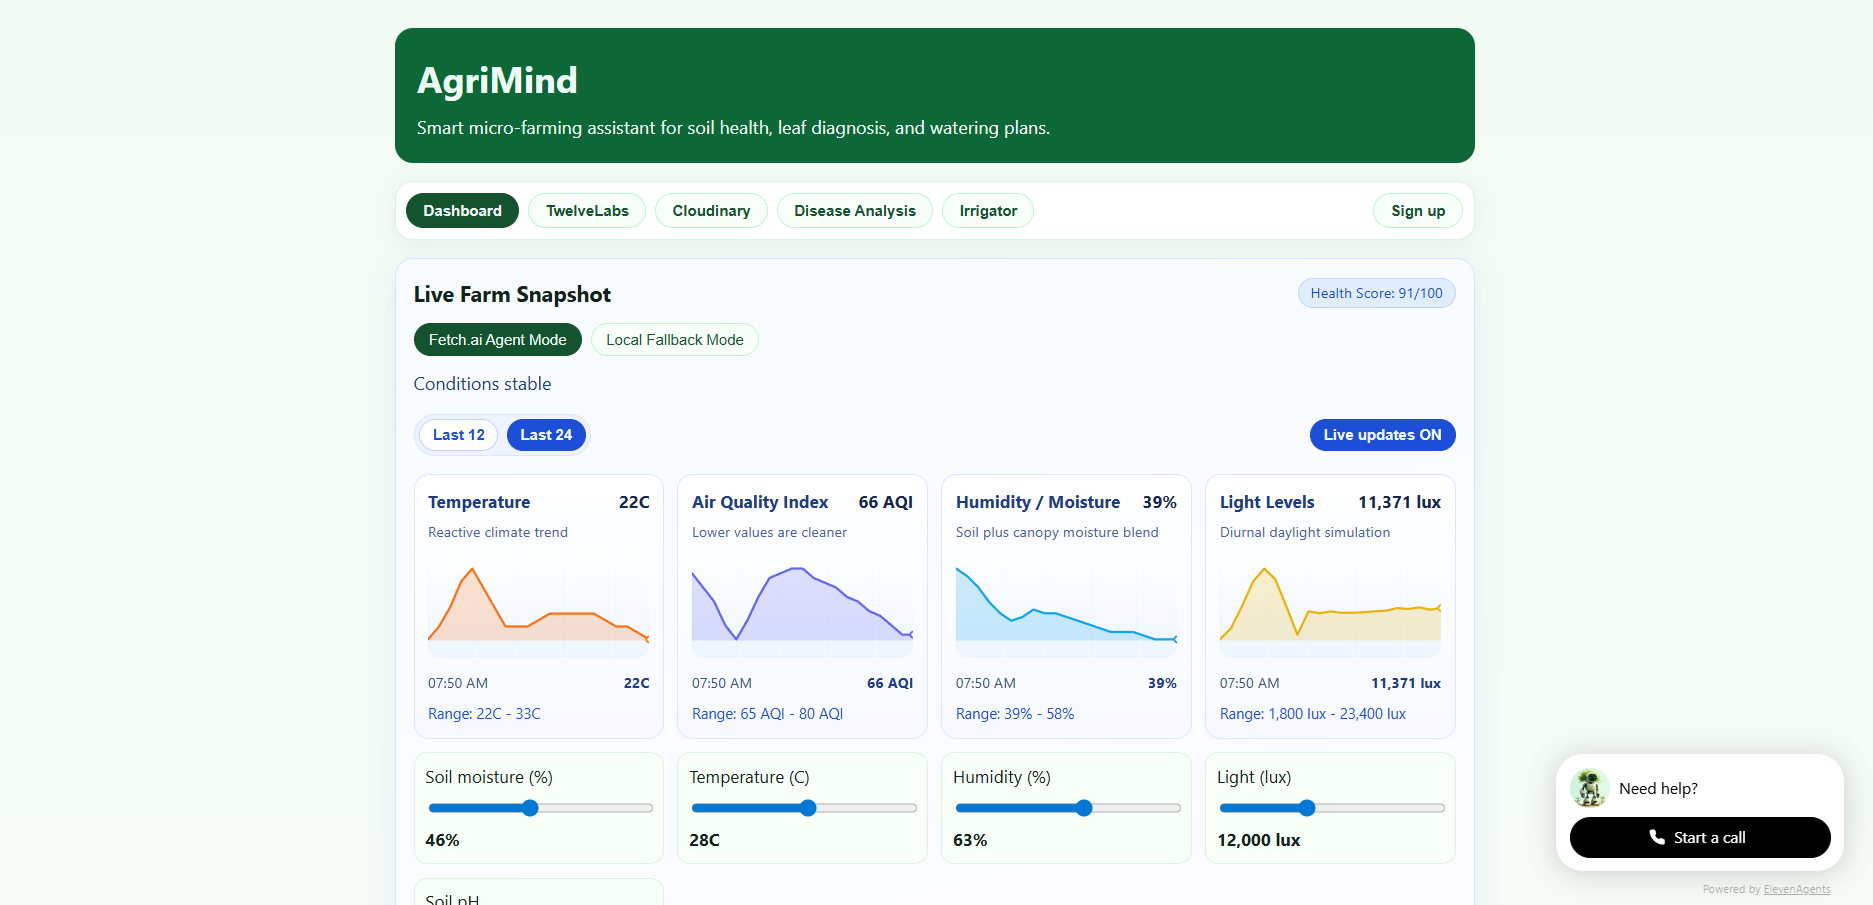Image resolution: width=1873 pixels, height=905 pixels.
Task: Enable Fetch.ai Agent Mode
Action: [498, 340]
